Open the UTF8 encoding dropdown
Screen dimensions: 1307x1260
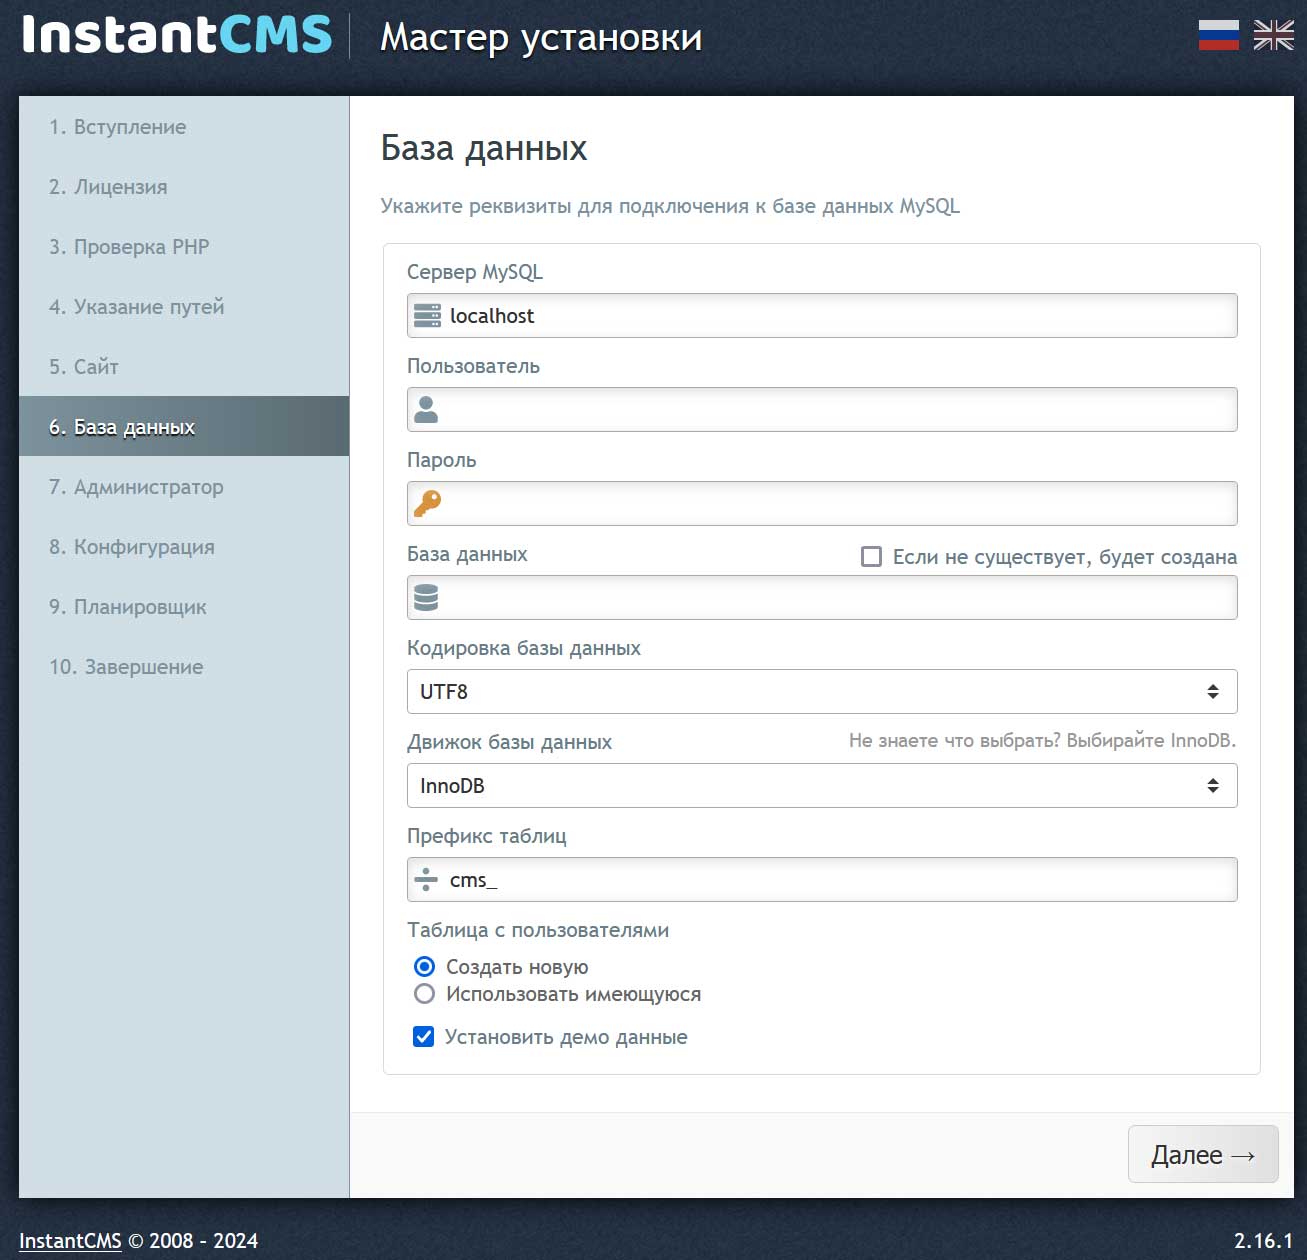pos(822,691)
